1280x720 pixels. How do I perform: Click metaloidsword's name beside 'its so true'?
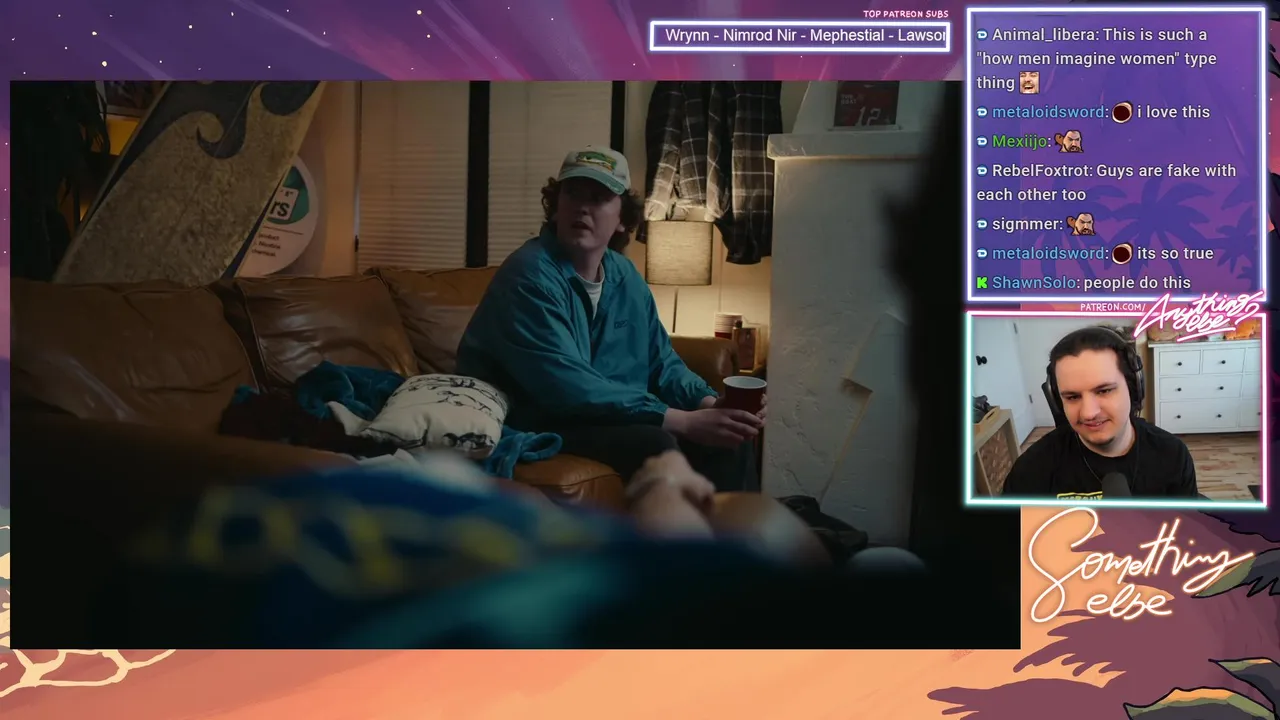1048,254
